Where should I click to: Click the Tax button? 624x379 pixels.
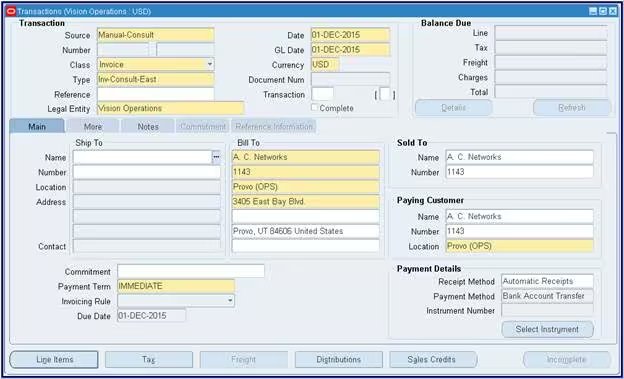click(x=149, y=359)
